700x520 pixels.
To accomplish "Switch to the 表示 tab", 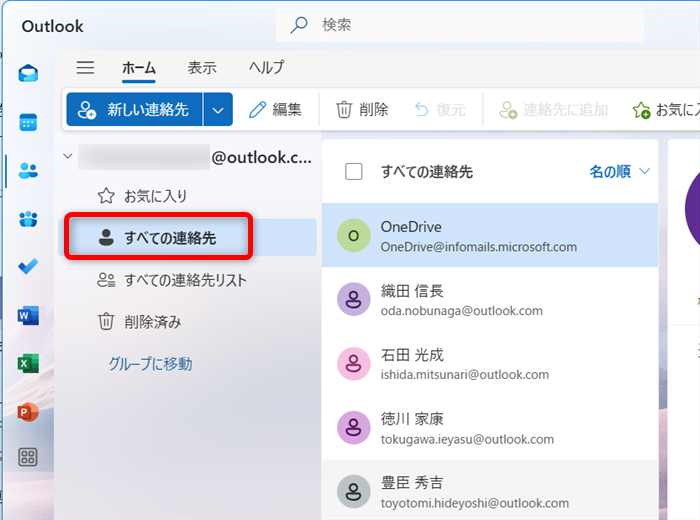I will 202,68.
